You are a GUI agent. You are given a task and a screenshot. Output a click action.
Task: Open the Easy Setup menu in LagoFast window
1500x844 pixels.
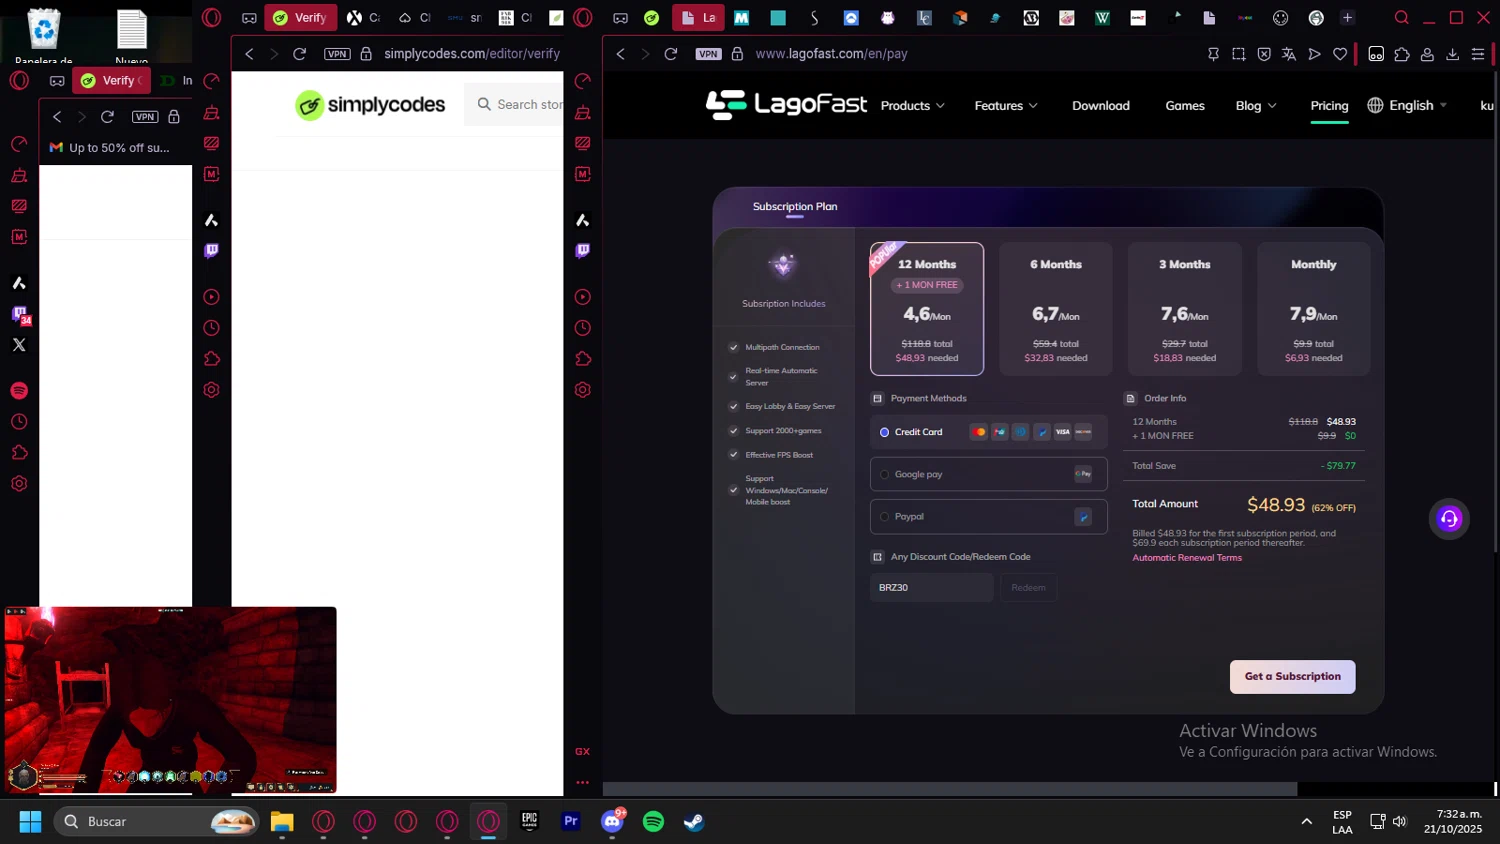click(x=1478, y=54)
